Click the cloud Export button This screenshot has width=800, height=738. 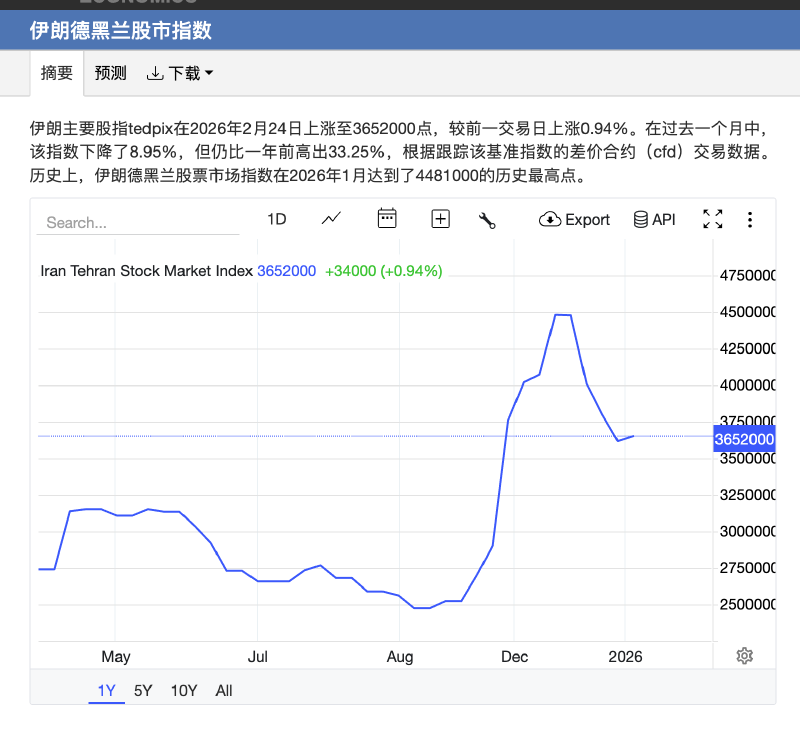coord(574,219)
